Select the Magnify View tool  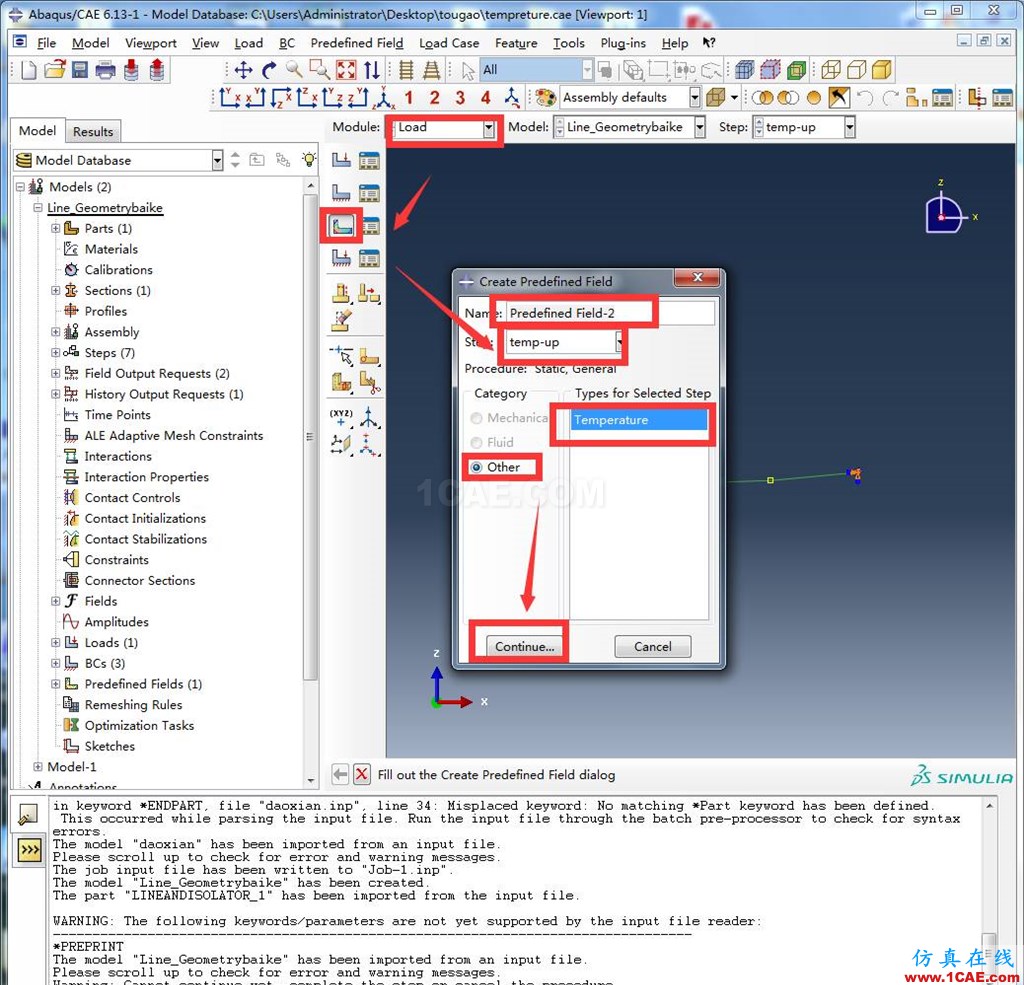(295, 70)
